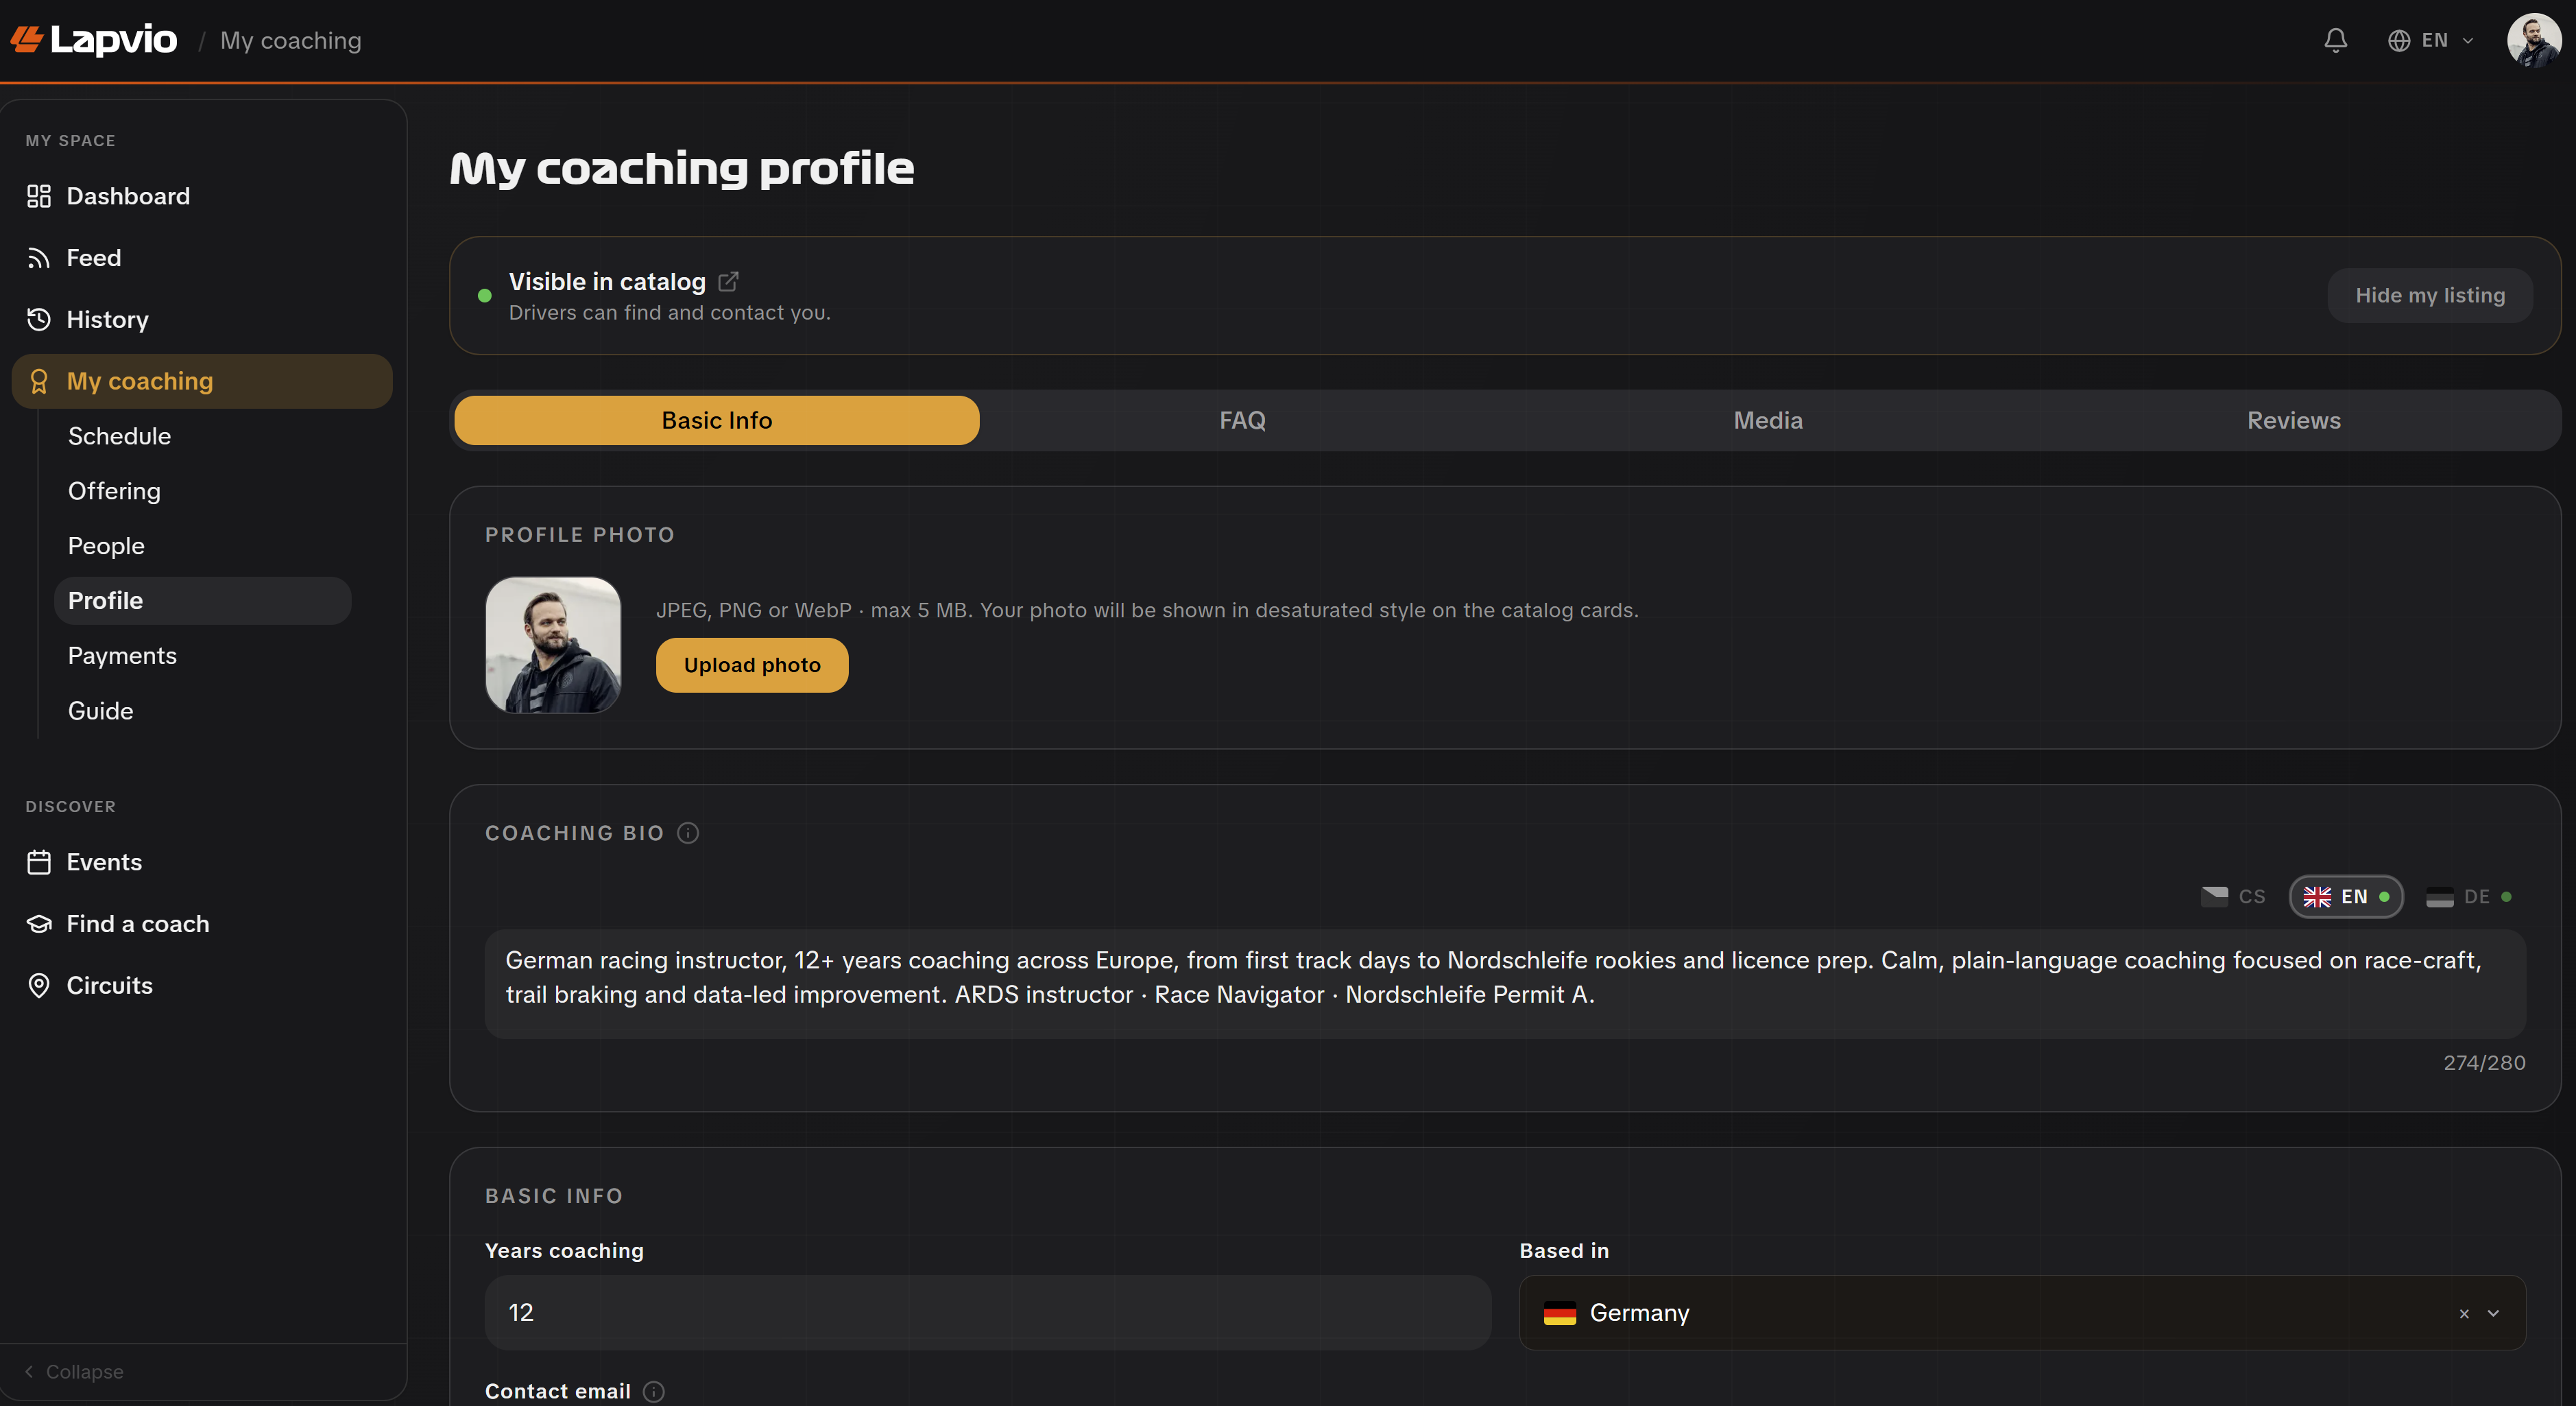Show Coaching Bio info tooltip icon
Viewport: 2576px width, 1406px height.
pyautogui.click(x=688, y=833)
